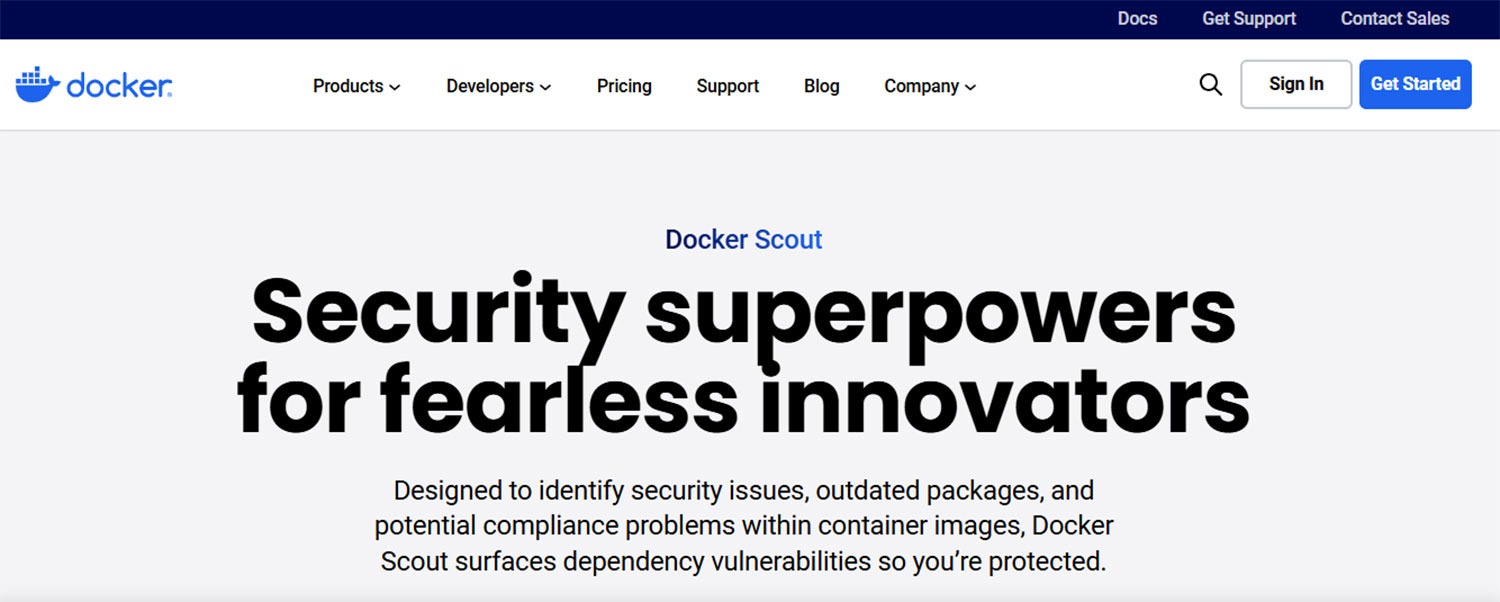
Task: Open the Developers dropdown menu
Action: [490, 86]
